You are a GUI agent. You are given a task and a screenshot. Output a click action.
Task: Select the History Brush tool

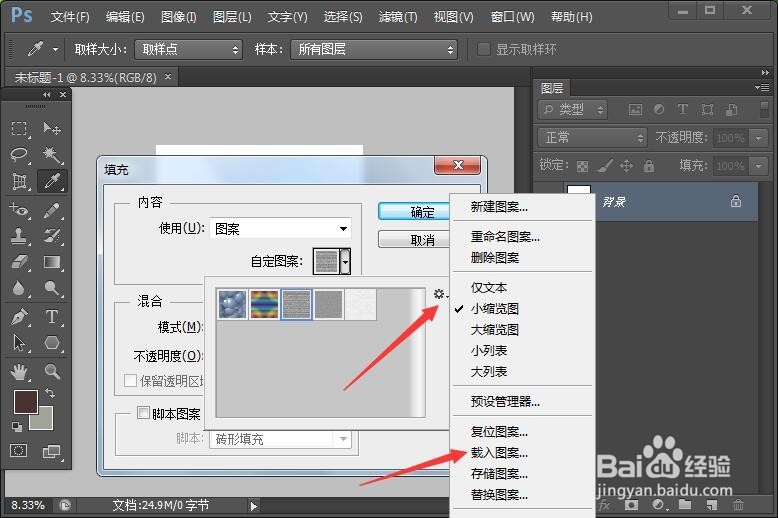52,236
